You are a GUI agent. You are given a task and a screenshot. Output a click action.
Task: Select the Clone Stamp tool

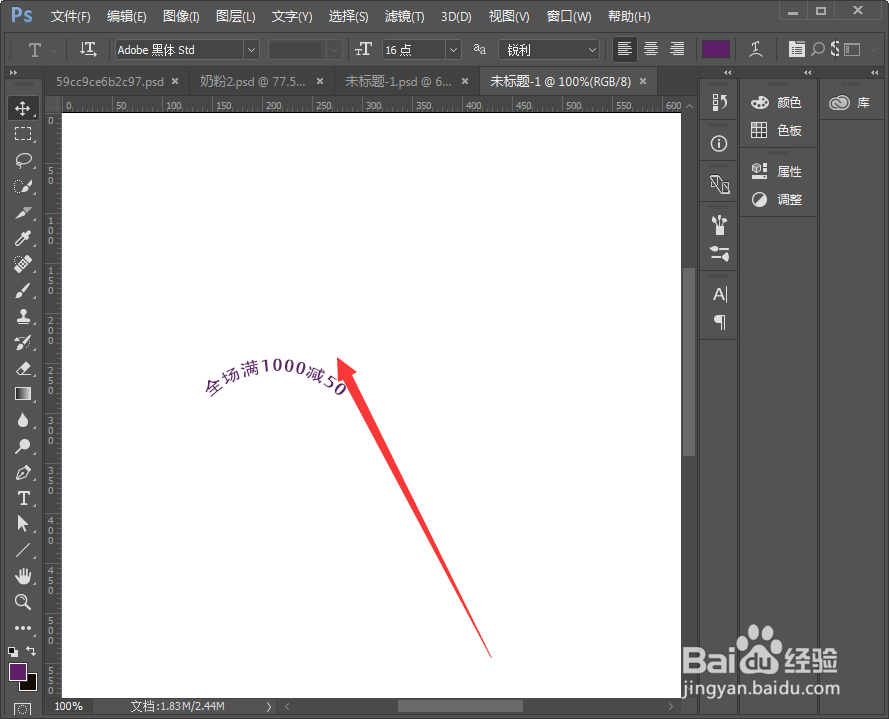click(x=23, y=316)
